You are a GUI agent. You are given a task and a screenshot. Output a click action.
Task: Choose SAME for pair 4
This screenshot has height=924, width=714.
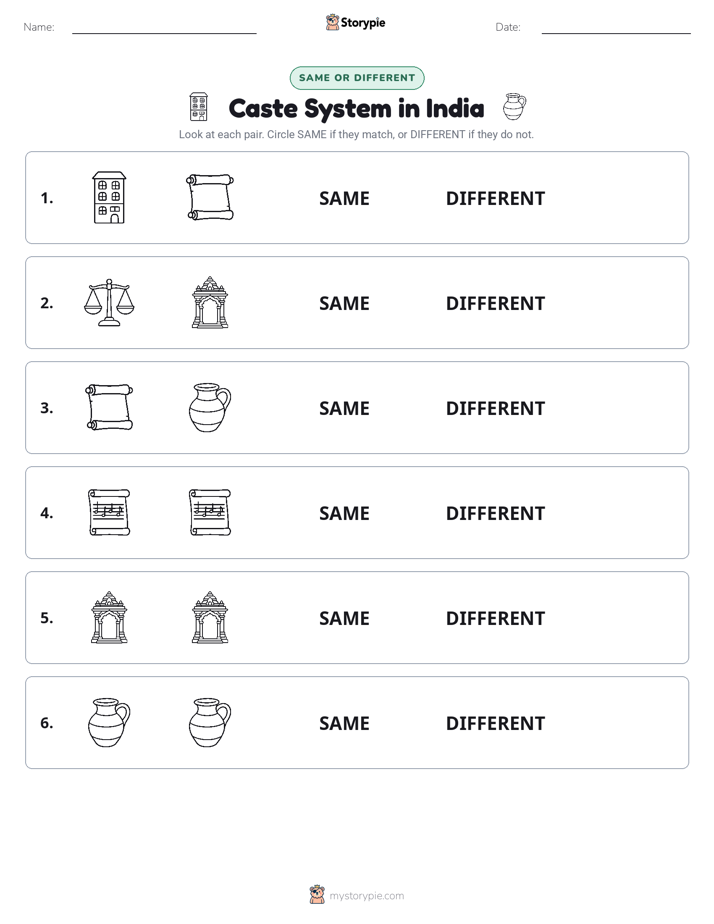pos(344,513)
